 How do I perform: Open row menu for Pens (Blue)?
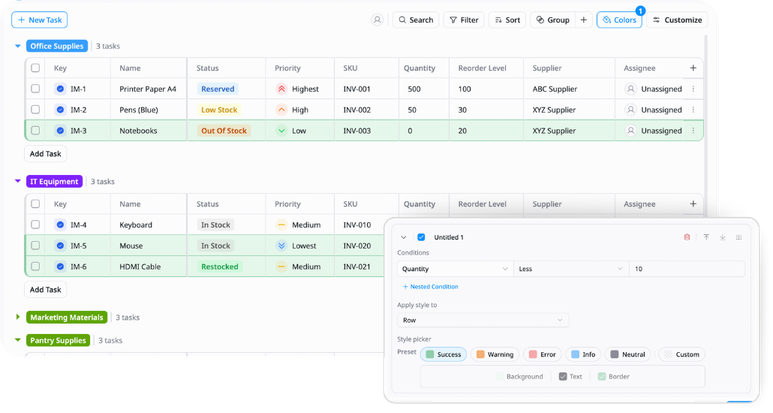693,109
